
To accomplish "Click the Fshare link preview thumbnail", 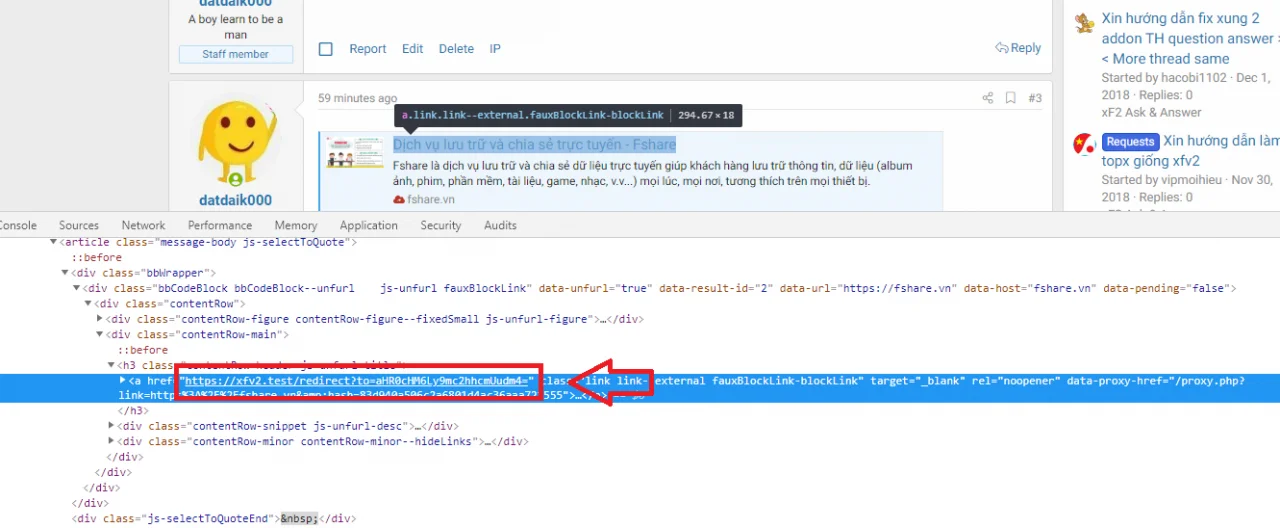I will pos(354,153).
